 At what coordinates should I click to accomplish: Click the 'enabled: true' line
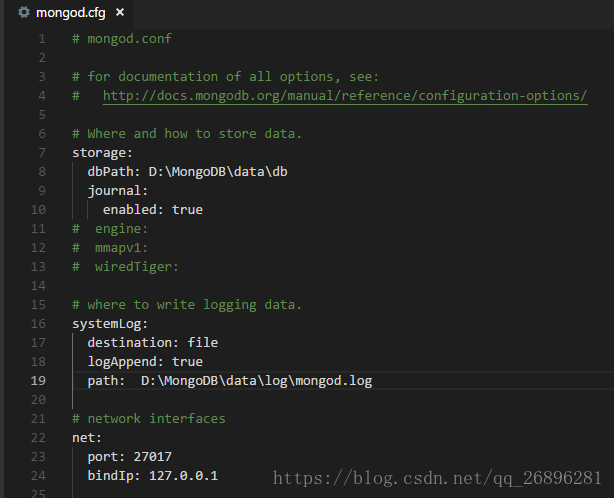pos(153,210)
